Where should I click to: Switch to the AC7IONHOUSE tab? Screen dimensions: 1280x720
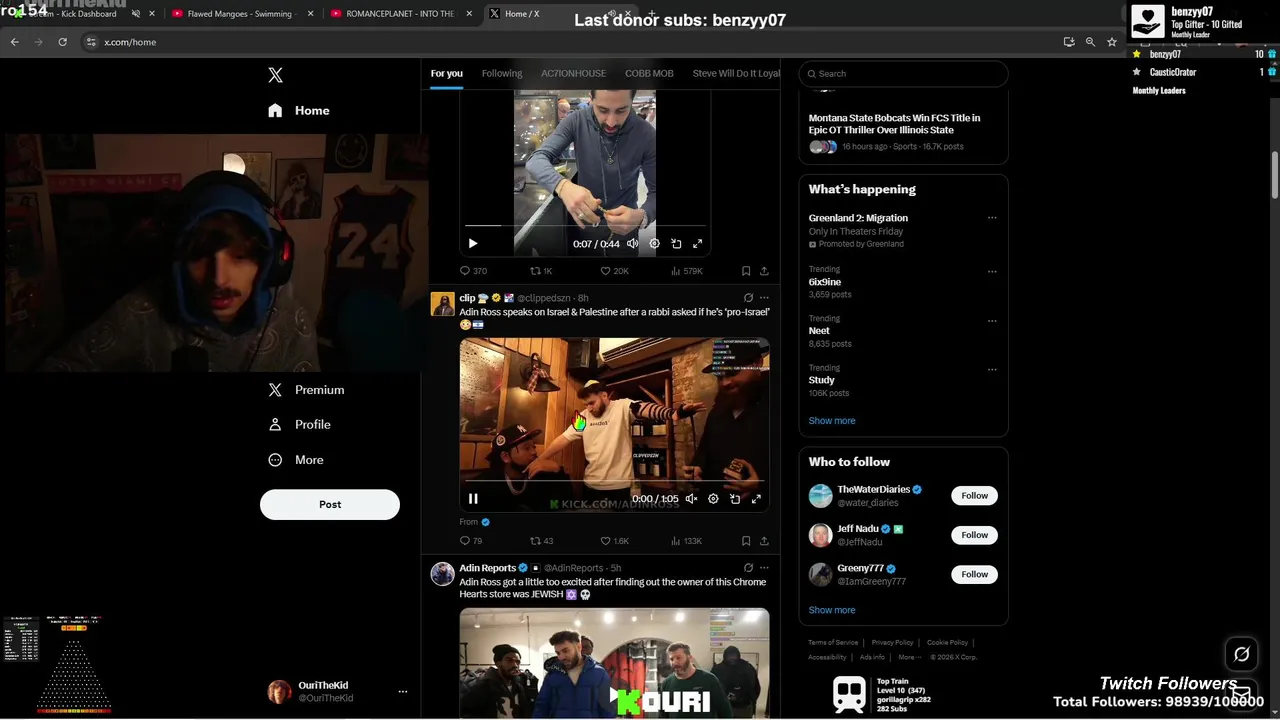(x=573, y=73)
